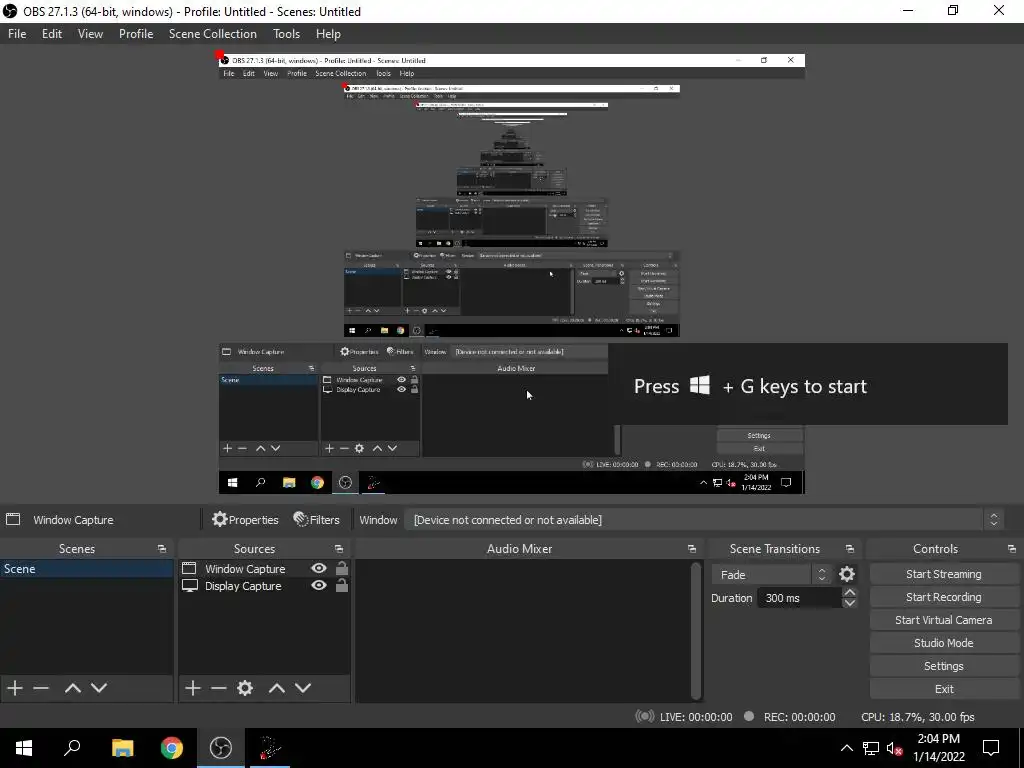Add a new source with plus icon

click(x=193, y=688)
